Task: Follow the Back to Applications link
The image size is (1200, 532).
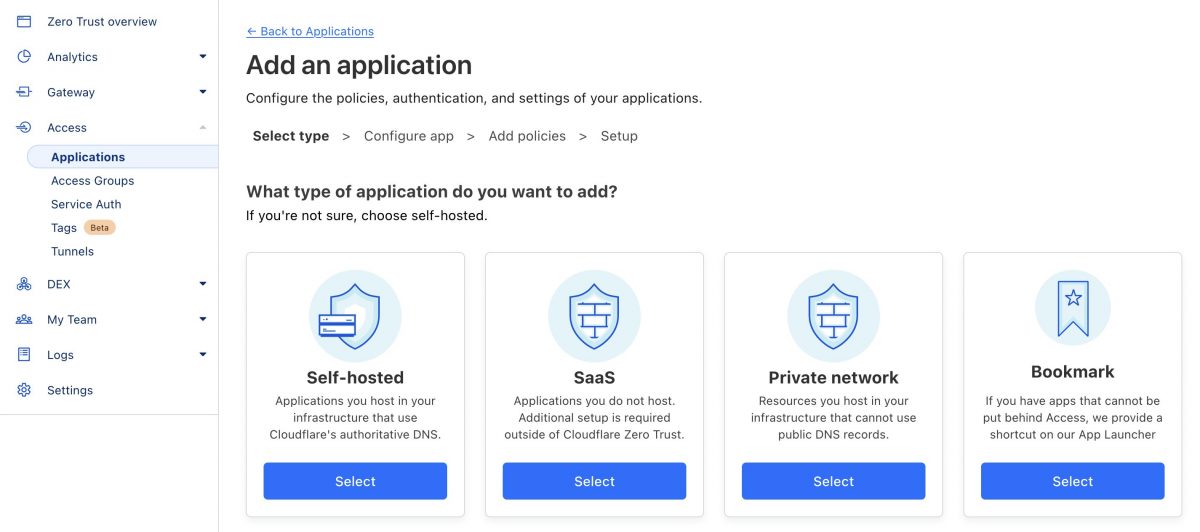Action: 310,32
